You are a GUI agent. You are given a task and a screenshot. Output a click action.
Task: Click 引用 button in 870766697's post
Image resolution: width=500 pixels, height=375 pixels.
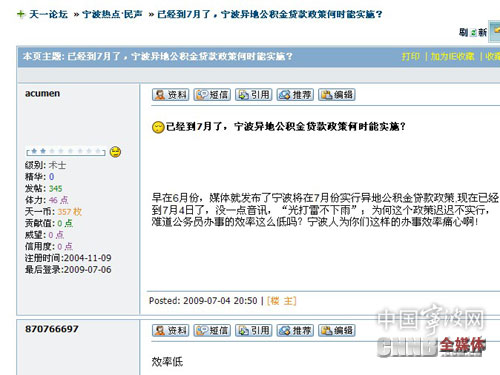click(254, 330)
